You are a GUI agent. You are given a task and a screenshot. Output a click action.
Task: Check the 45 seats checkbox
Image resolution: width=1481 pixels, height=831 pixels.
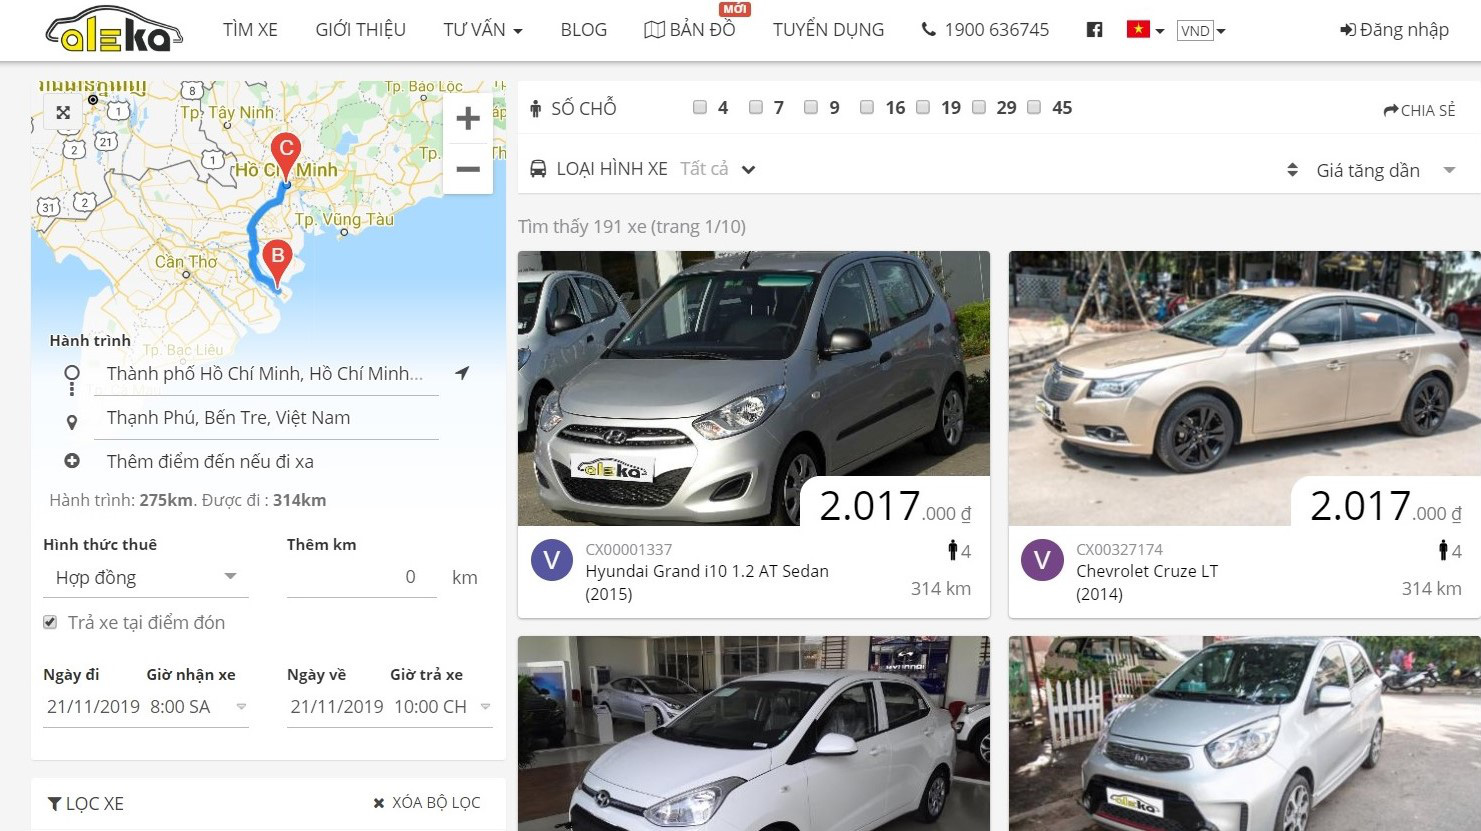point(1034,107)
